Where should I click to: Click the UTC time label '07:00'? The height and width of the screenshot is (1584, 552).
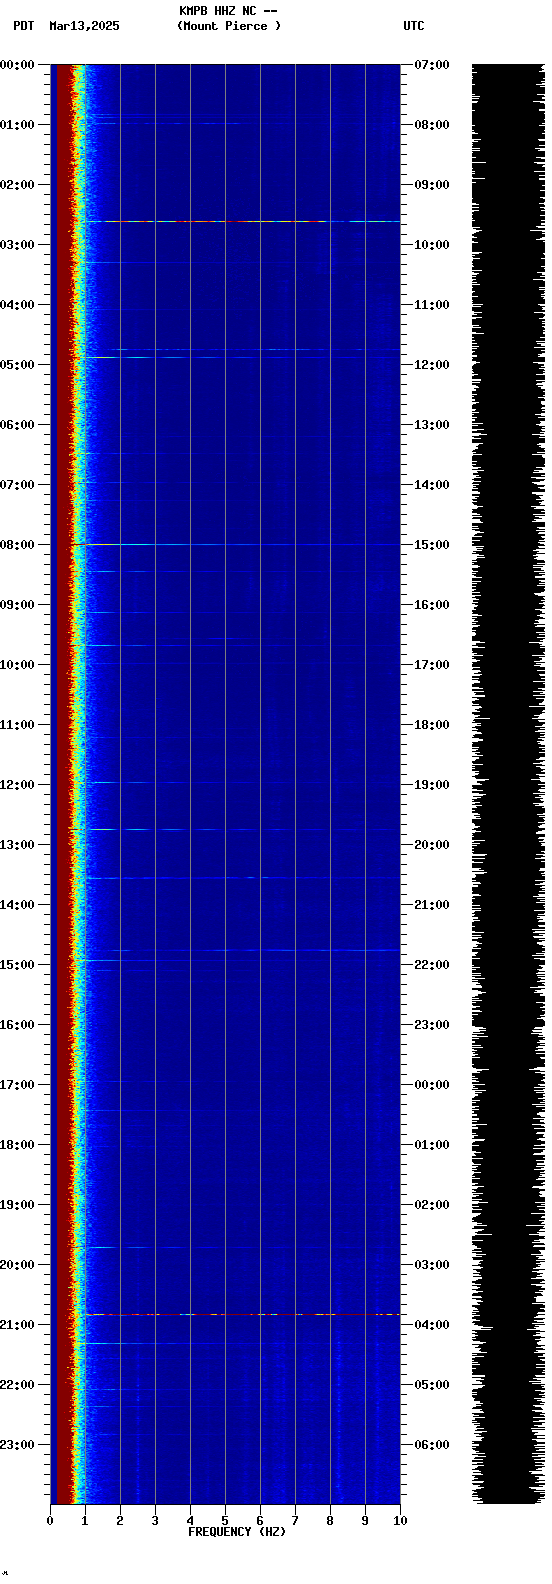pyautogui.click(x=432, y=65)
